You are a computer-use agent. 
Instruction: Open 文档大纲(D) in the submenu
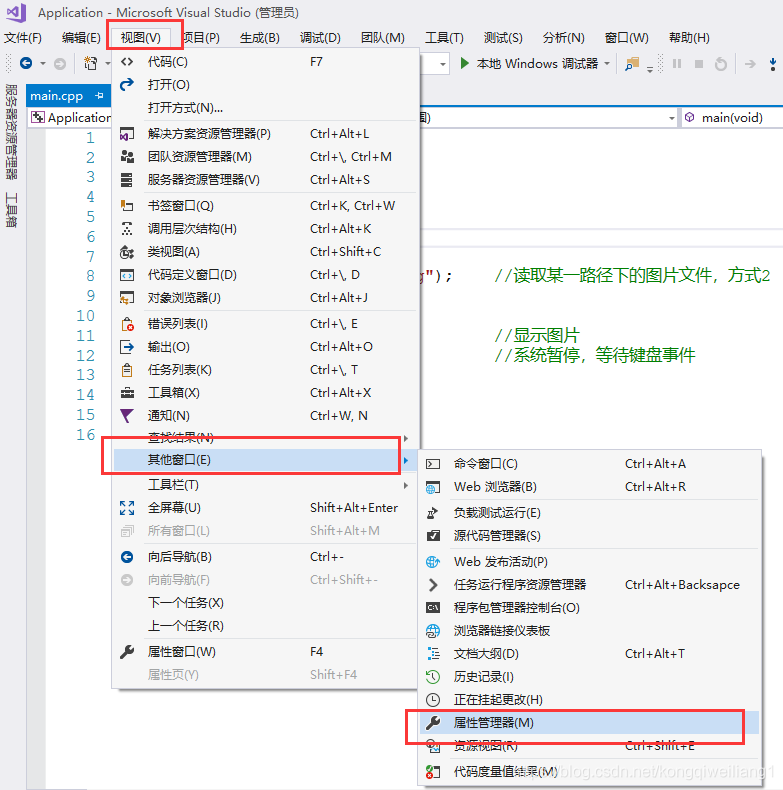590,653
